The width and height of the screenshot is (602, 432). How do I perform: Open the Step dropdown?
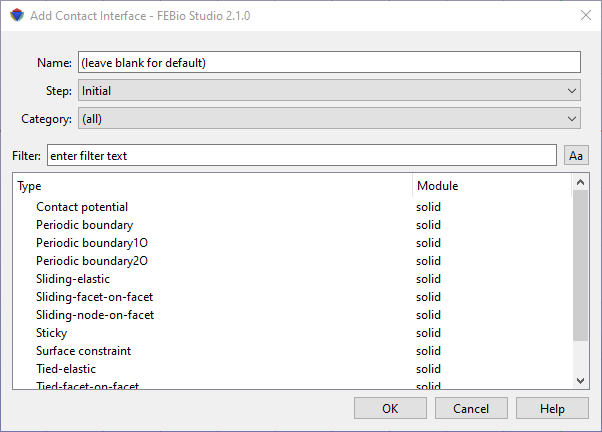tap(329, 91)
